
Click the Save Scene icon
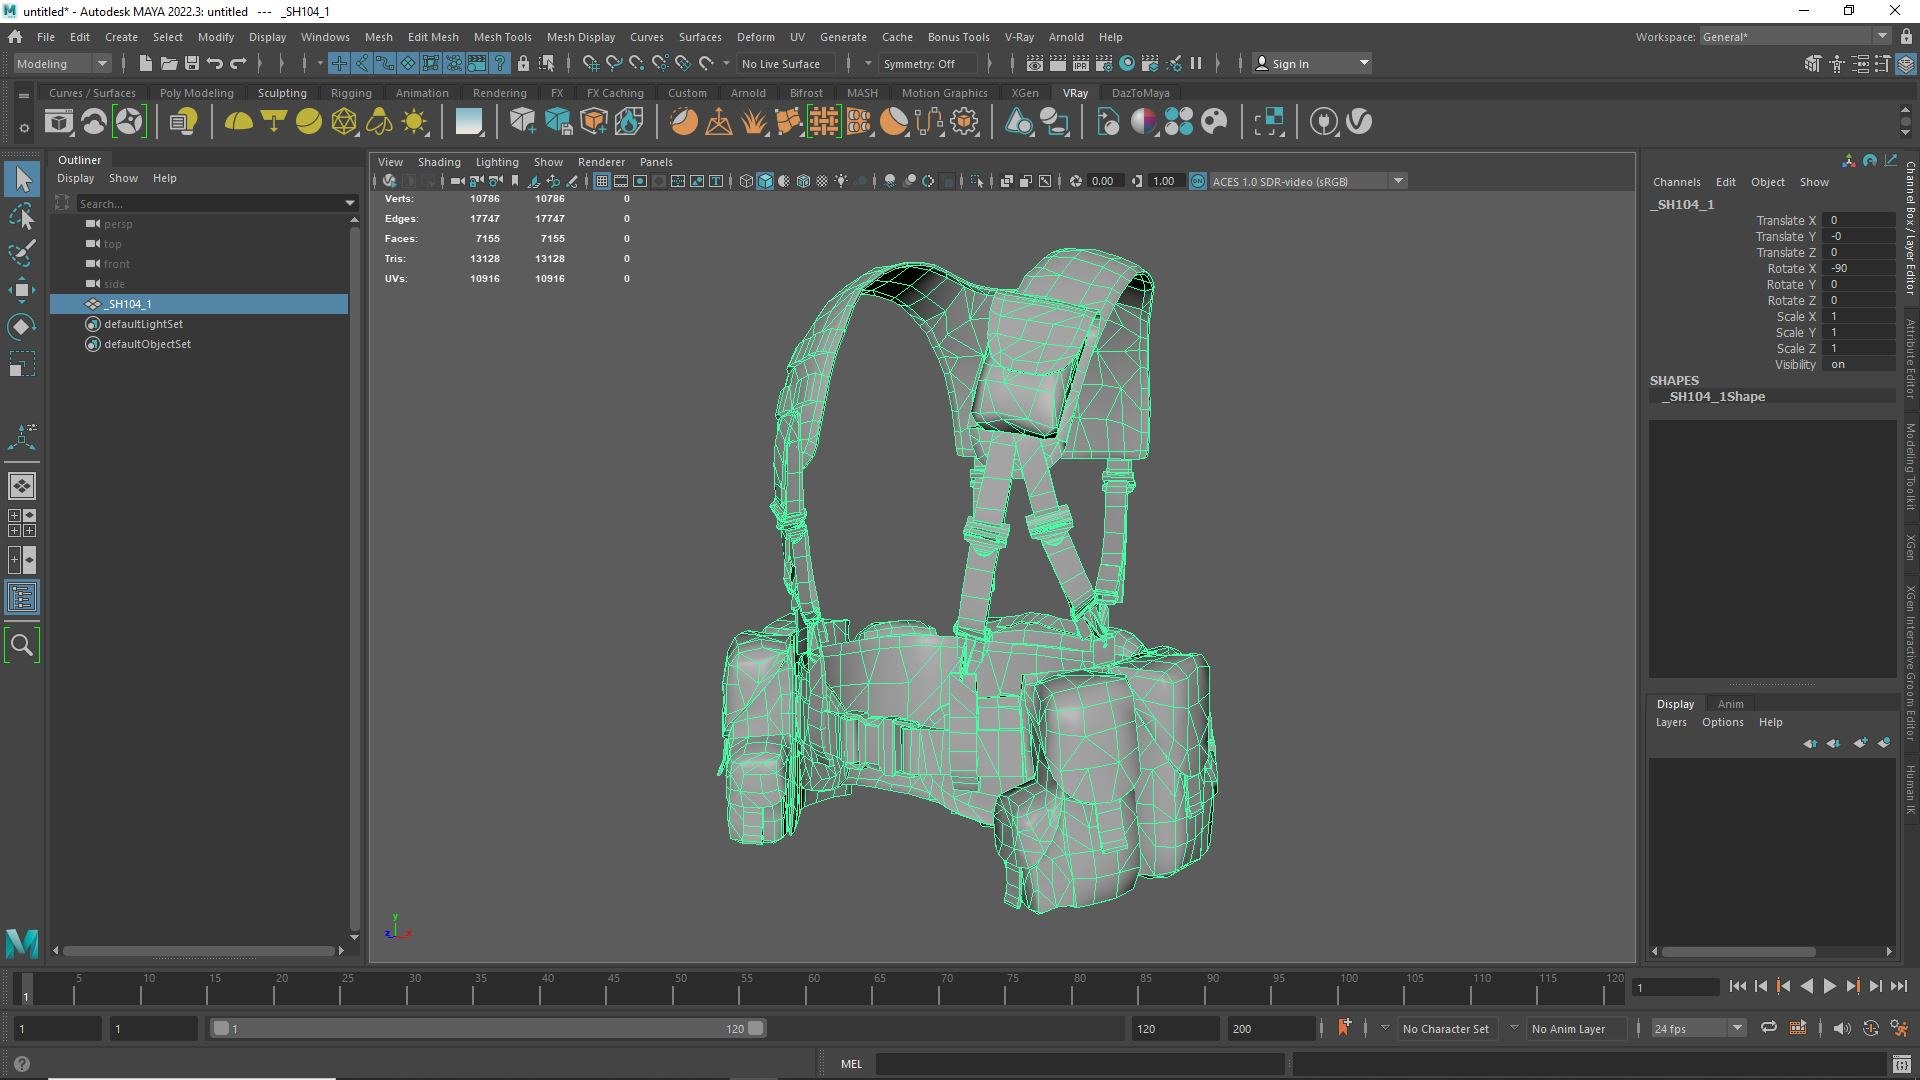[191, 63]
